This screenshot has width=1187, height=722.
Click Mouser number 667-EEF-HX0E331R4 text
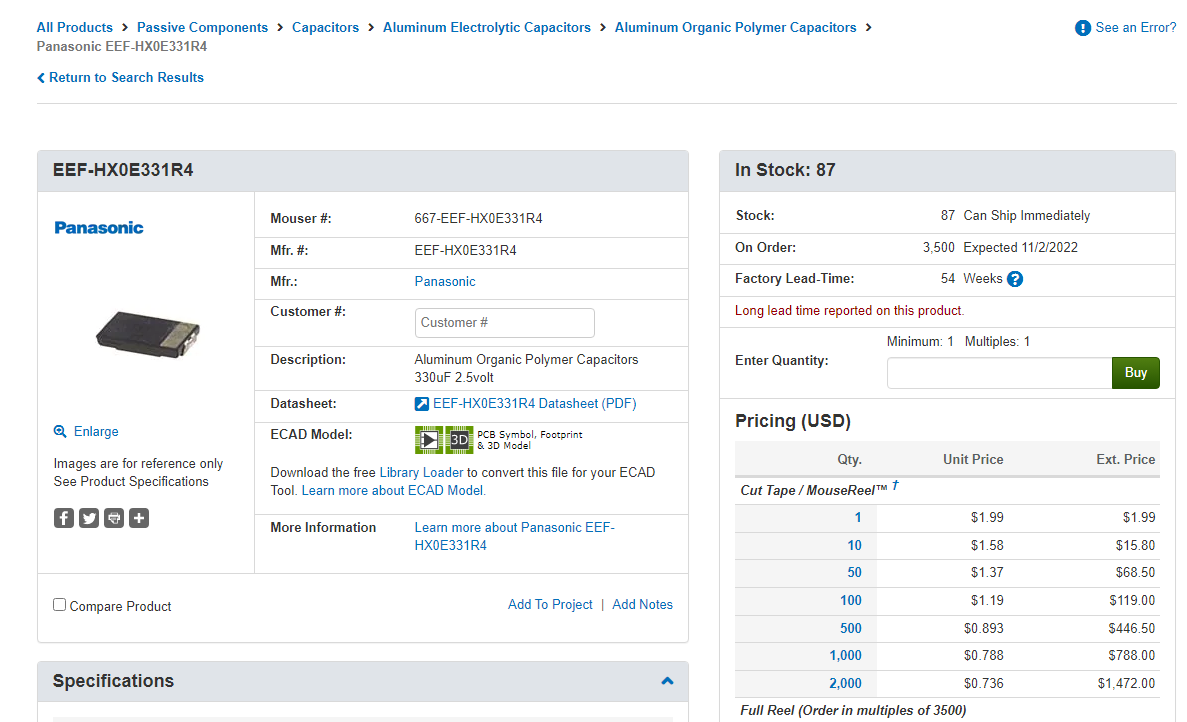coord(478,219)
